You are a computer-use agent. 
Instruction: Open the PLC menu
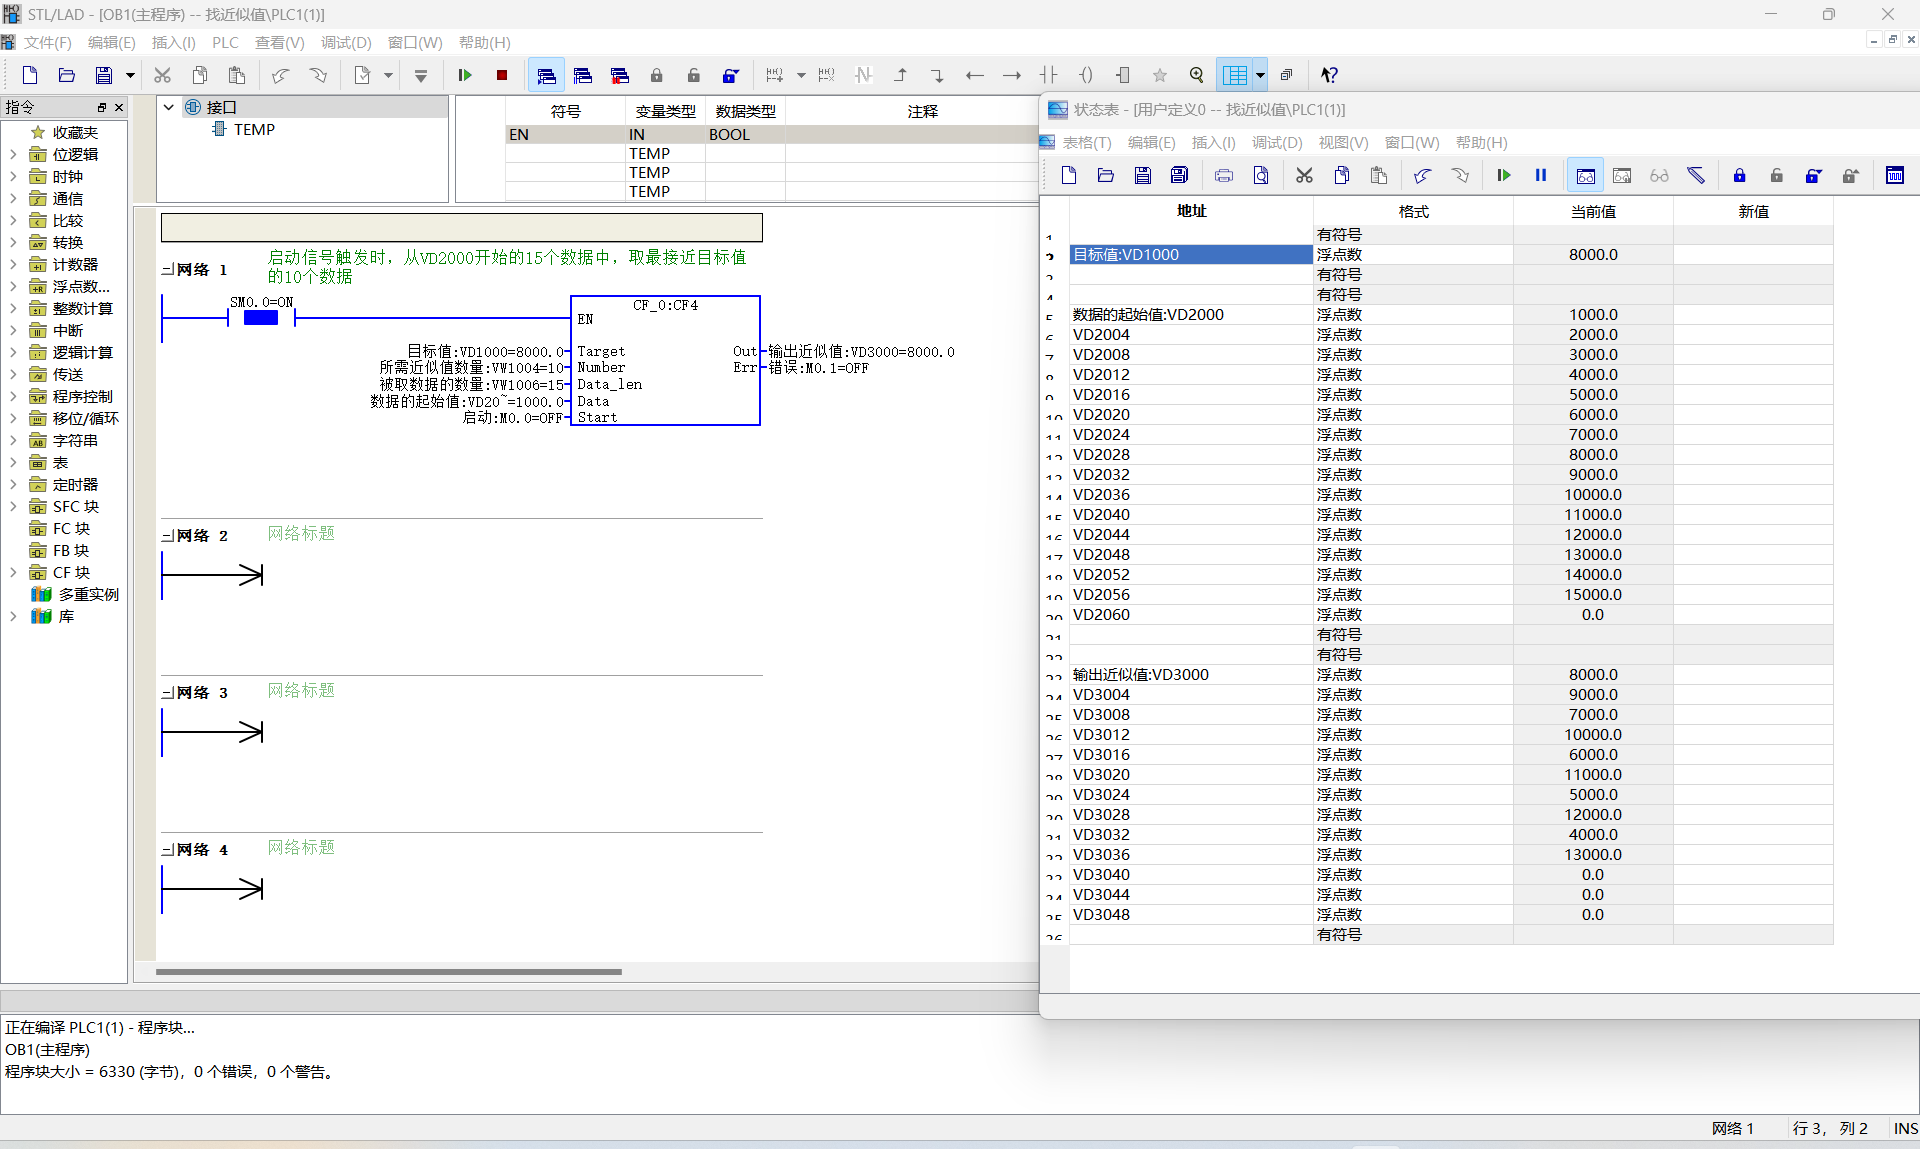tap(225, 42)
